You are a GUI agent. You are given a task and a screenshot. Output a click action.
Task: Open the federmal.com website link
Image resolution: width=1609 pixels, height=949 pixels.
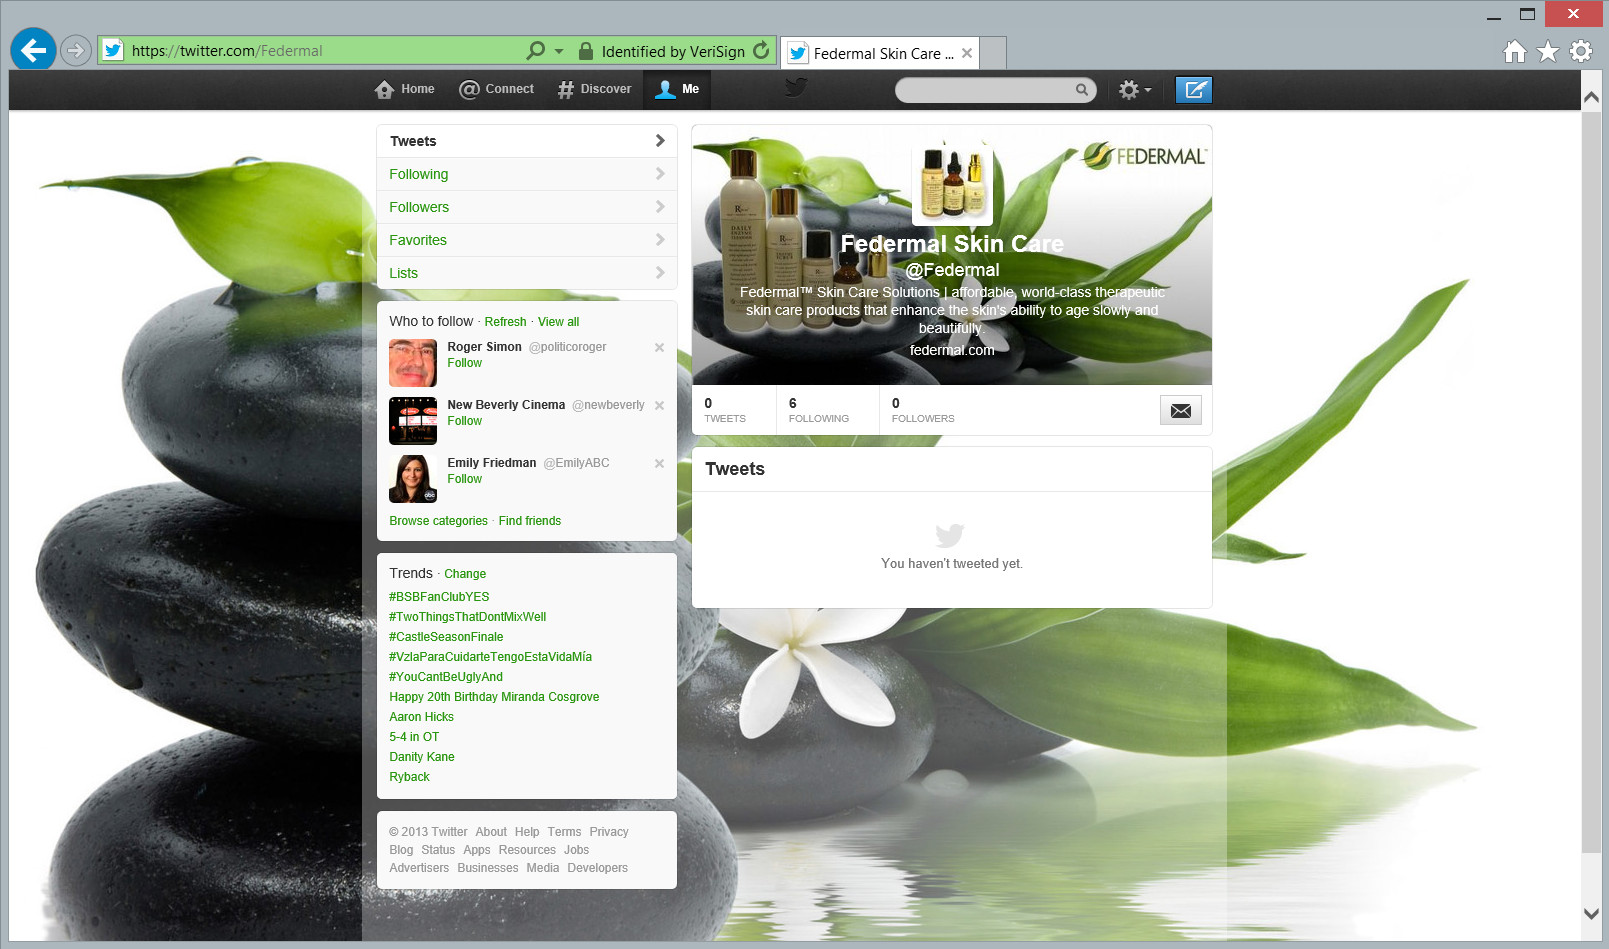[x=952, y=350]
